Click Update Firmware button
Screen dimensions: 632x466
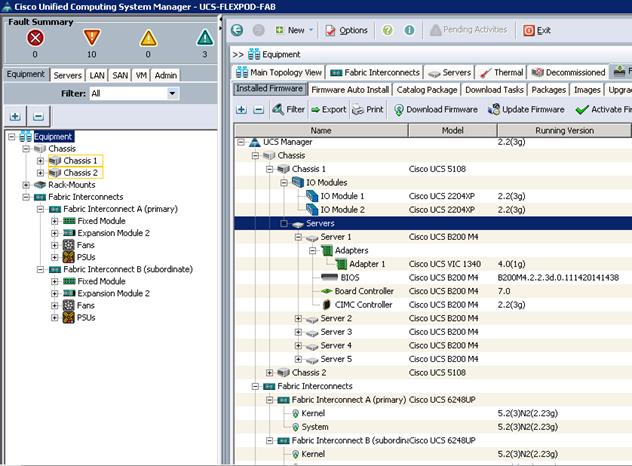(x=526, y=109)
